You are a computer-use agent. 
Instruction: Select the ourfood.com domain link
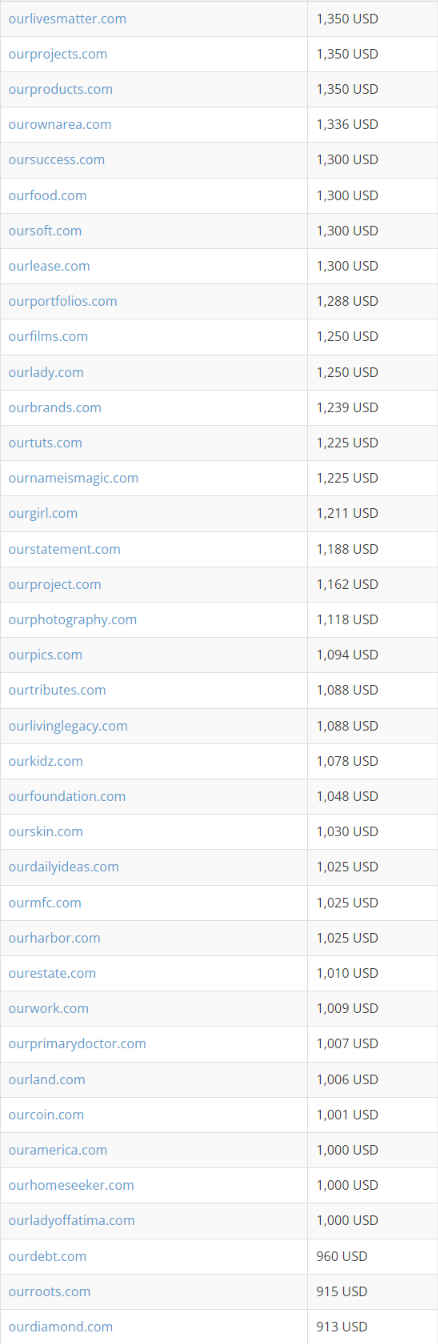pyautogui.click(x=47, y=195)
